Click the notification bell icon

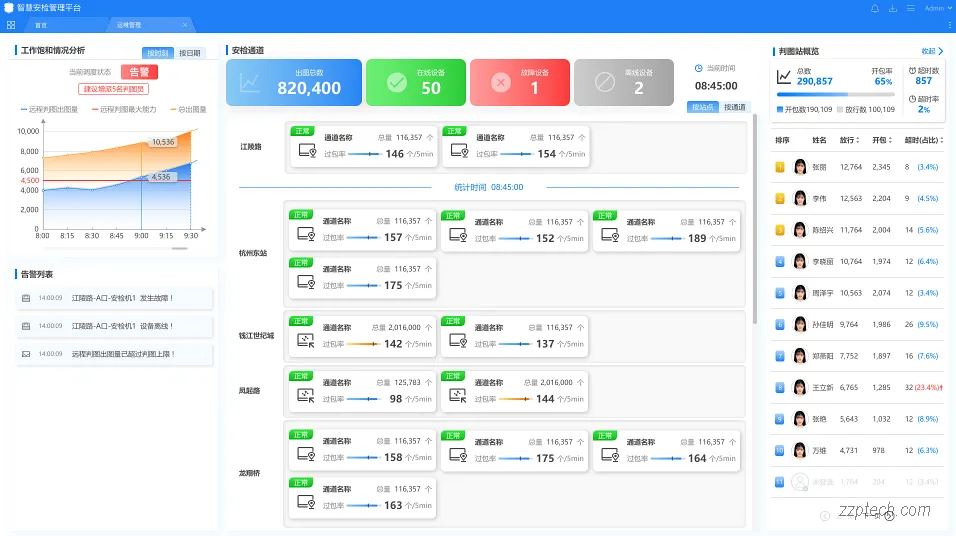875,8
